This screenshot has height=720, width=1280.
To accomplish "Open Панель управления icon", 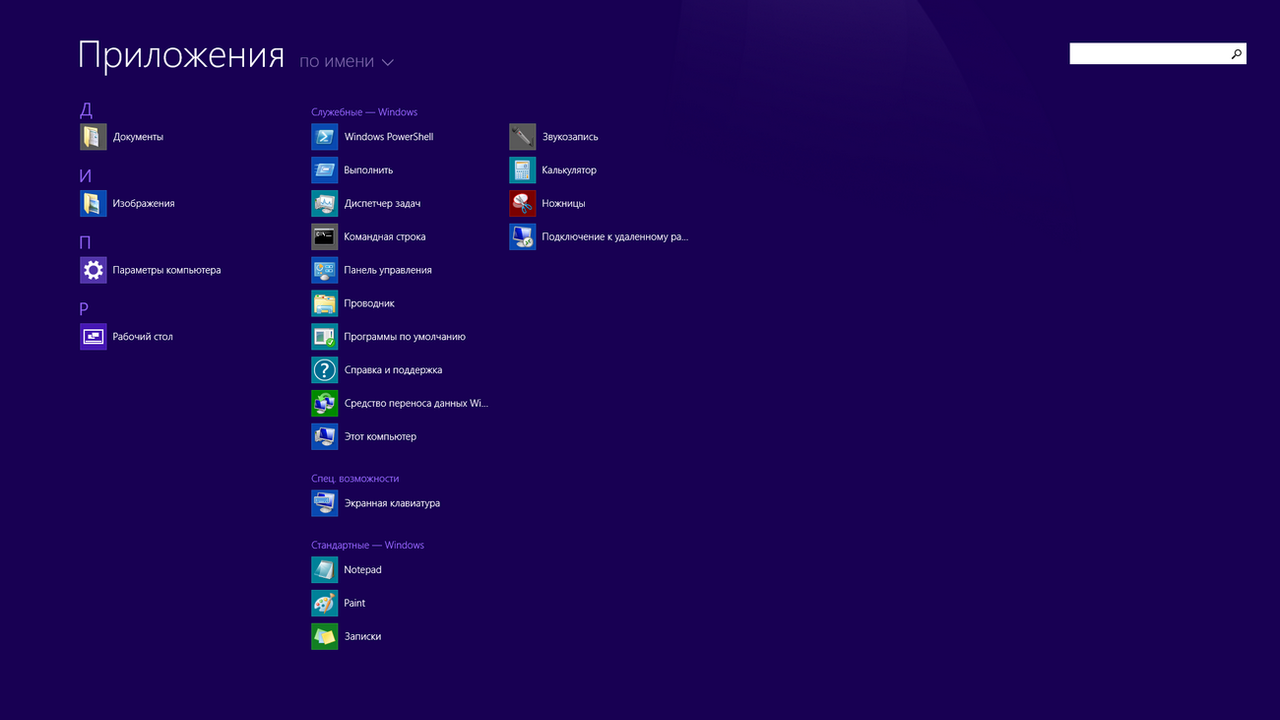I will (x=325, y=270).
